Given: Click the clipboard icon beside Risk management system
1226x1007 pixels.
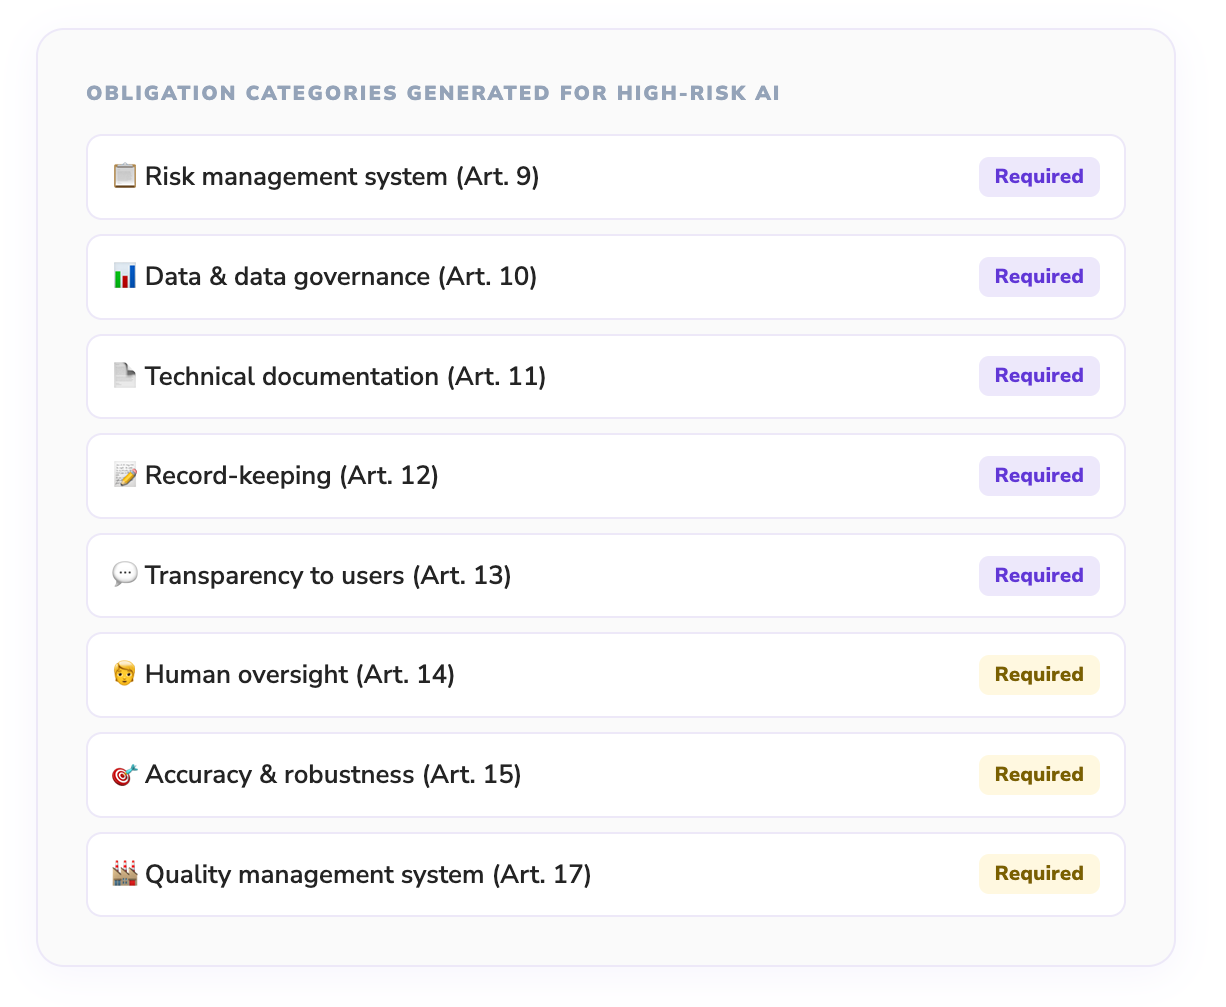Looking at the screenshot, I should tap(124, 177).
